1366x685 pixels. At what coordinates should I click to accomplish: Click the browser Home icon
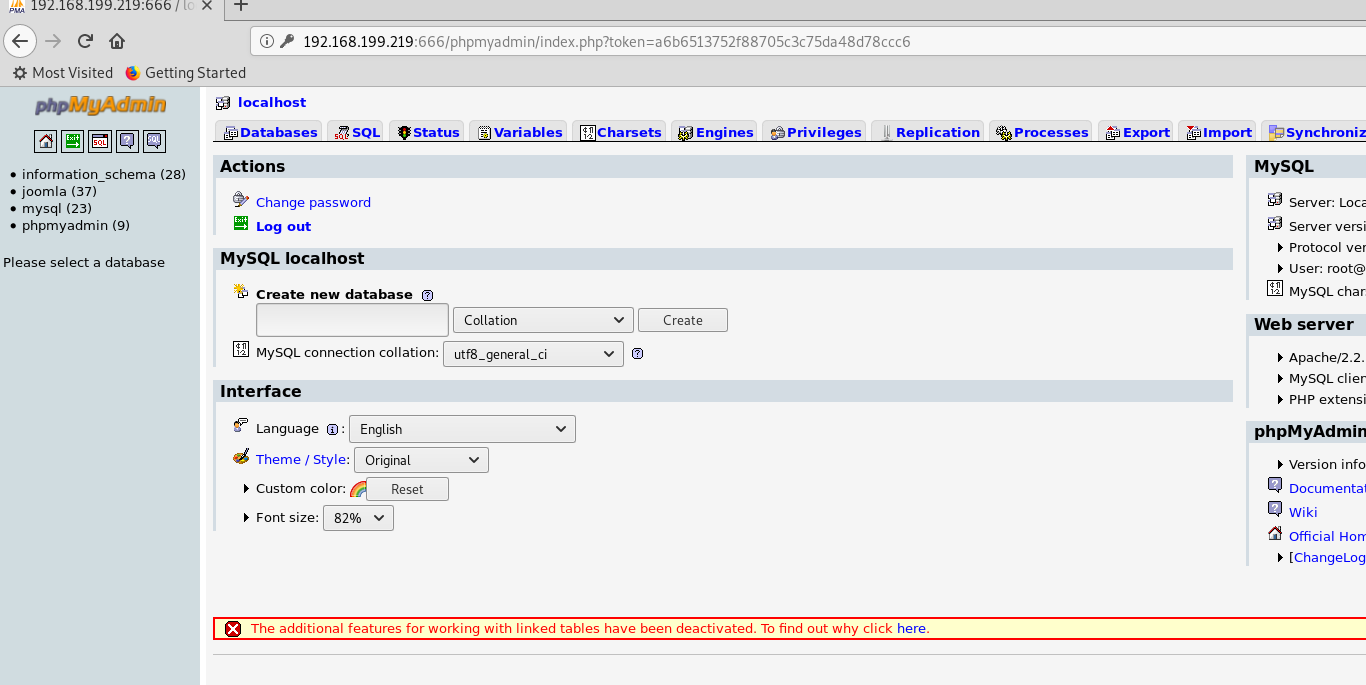tap(117, 41)
